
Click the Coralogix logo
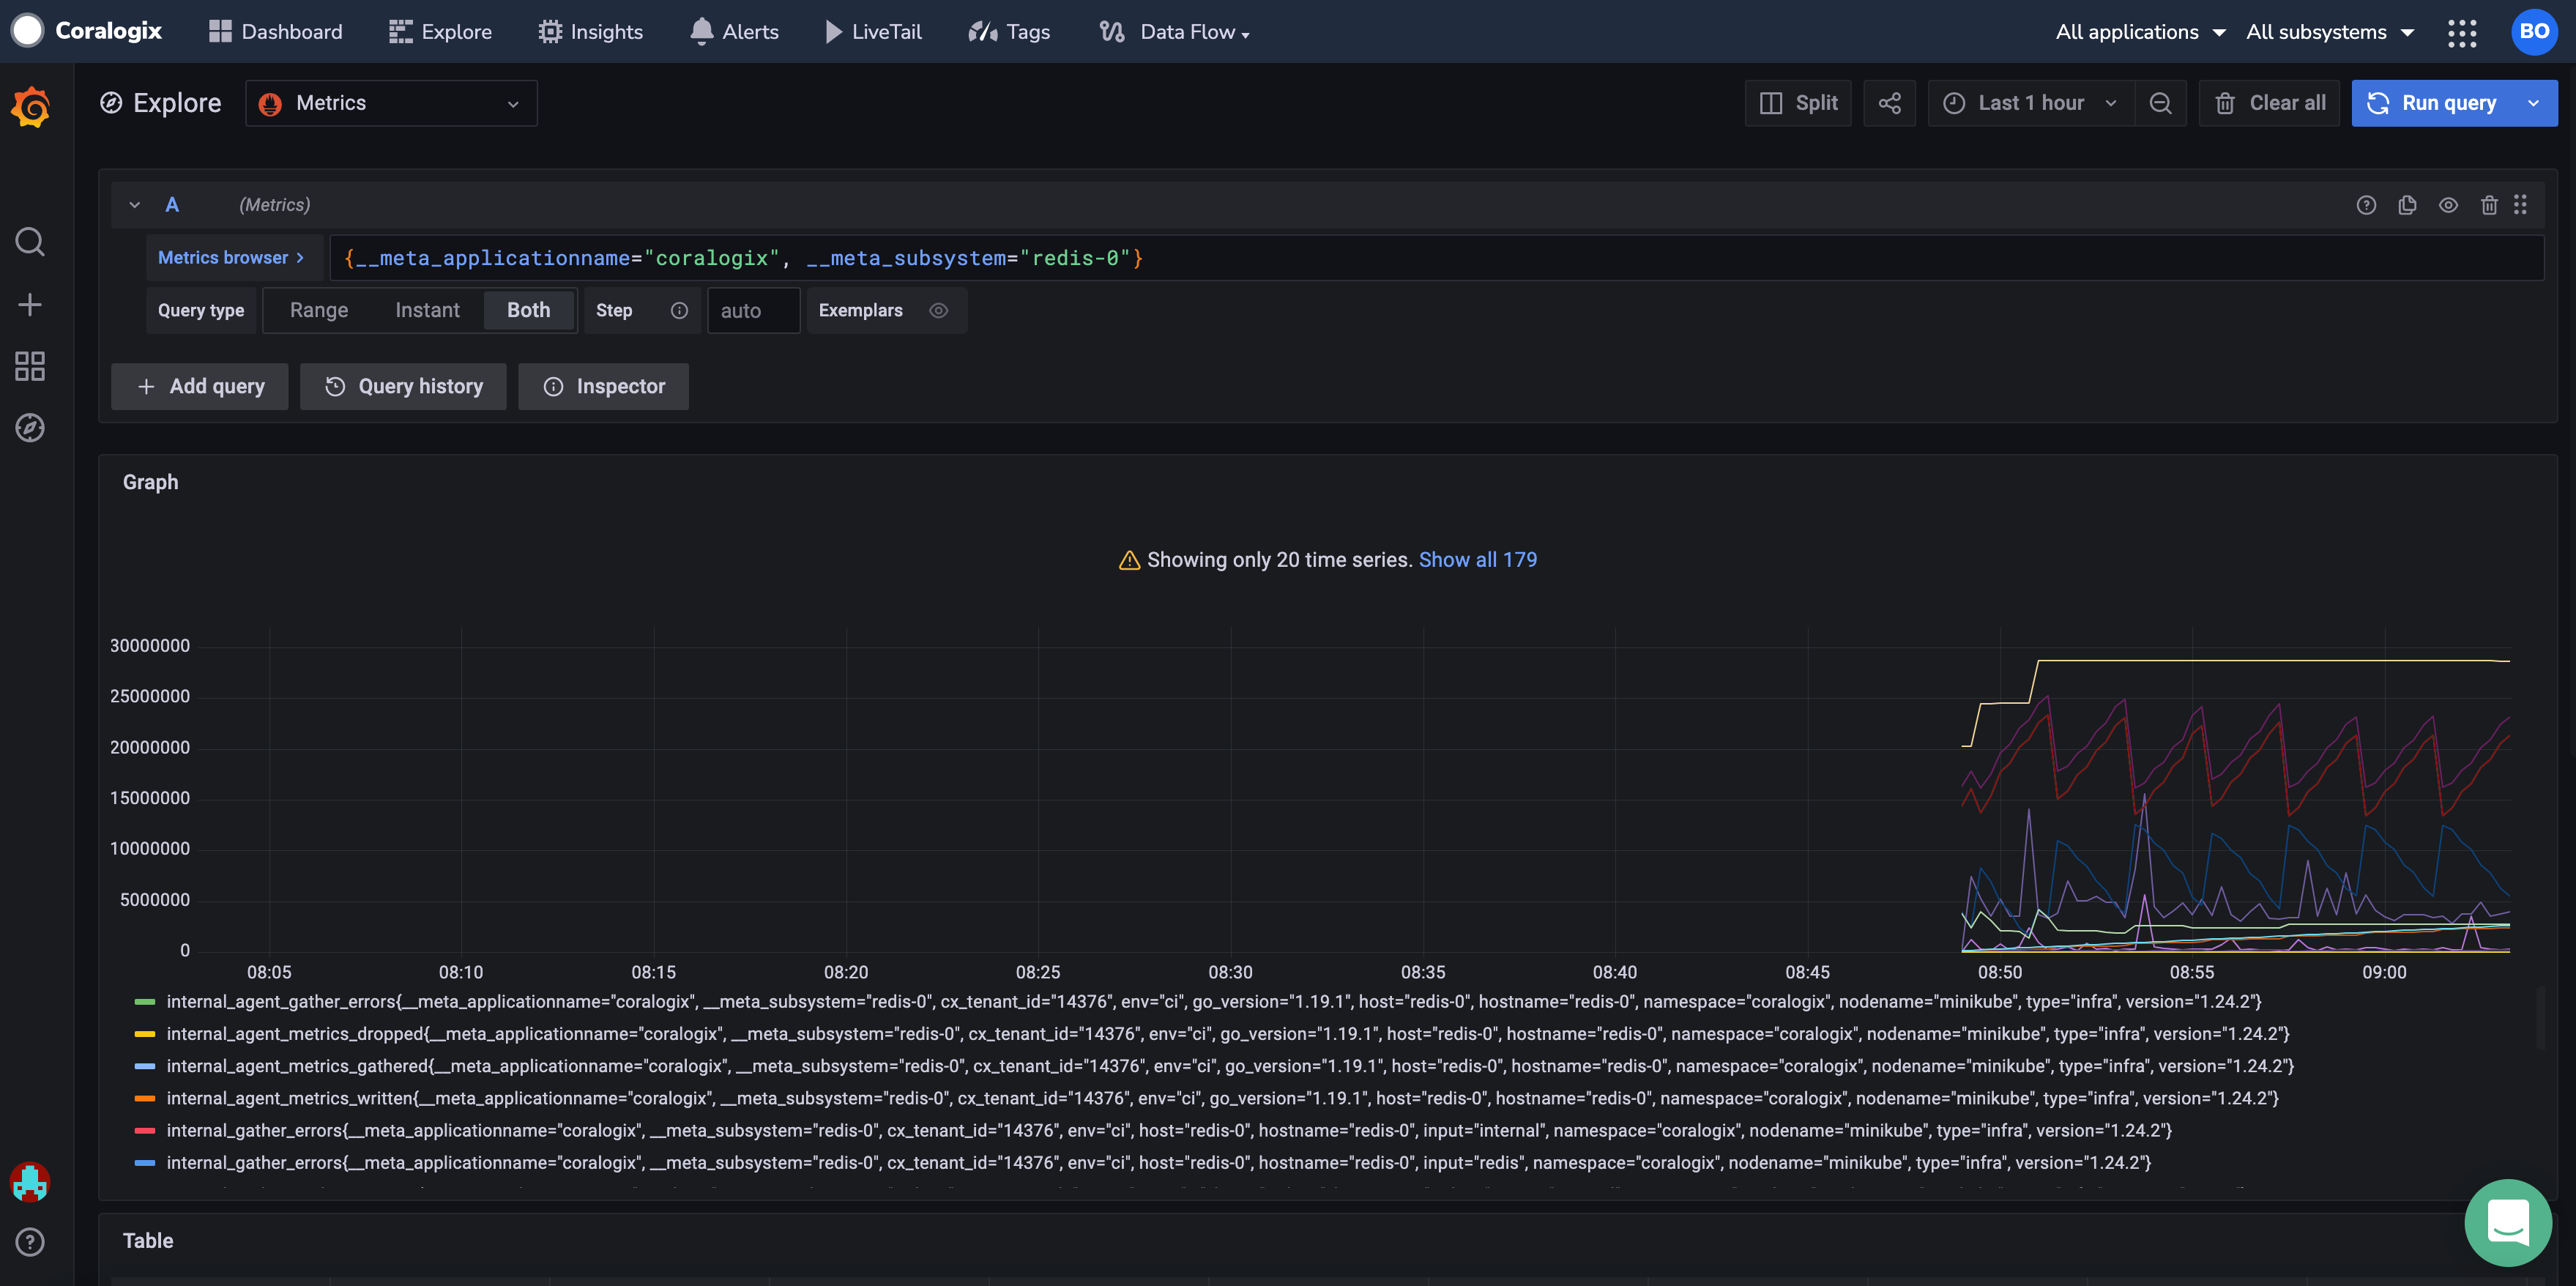(x=86, y=31)
